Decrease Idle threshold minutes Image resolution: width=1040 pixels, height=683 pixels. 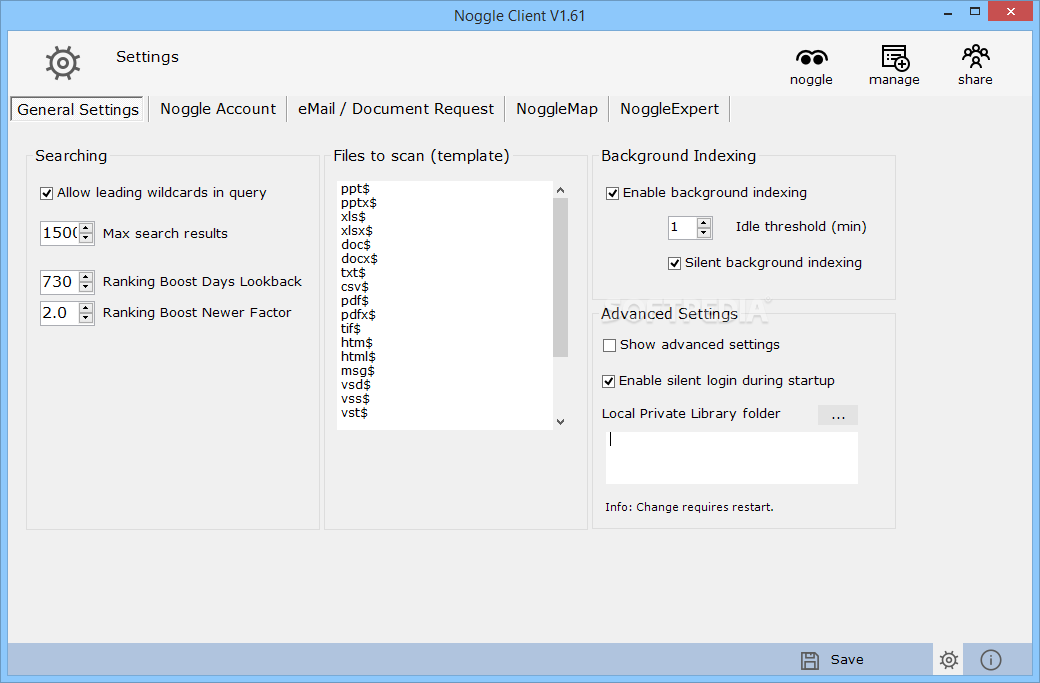click(x=704, y=232)
